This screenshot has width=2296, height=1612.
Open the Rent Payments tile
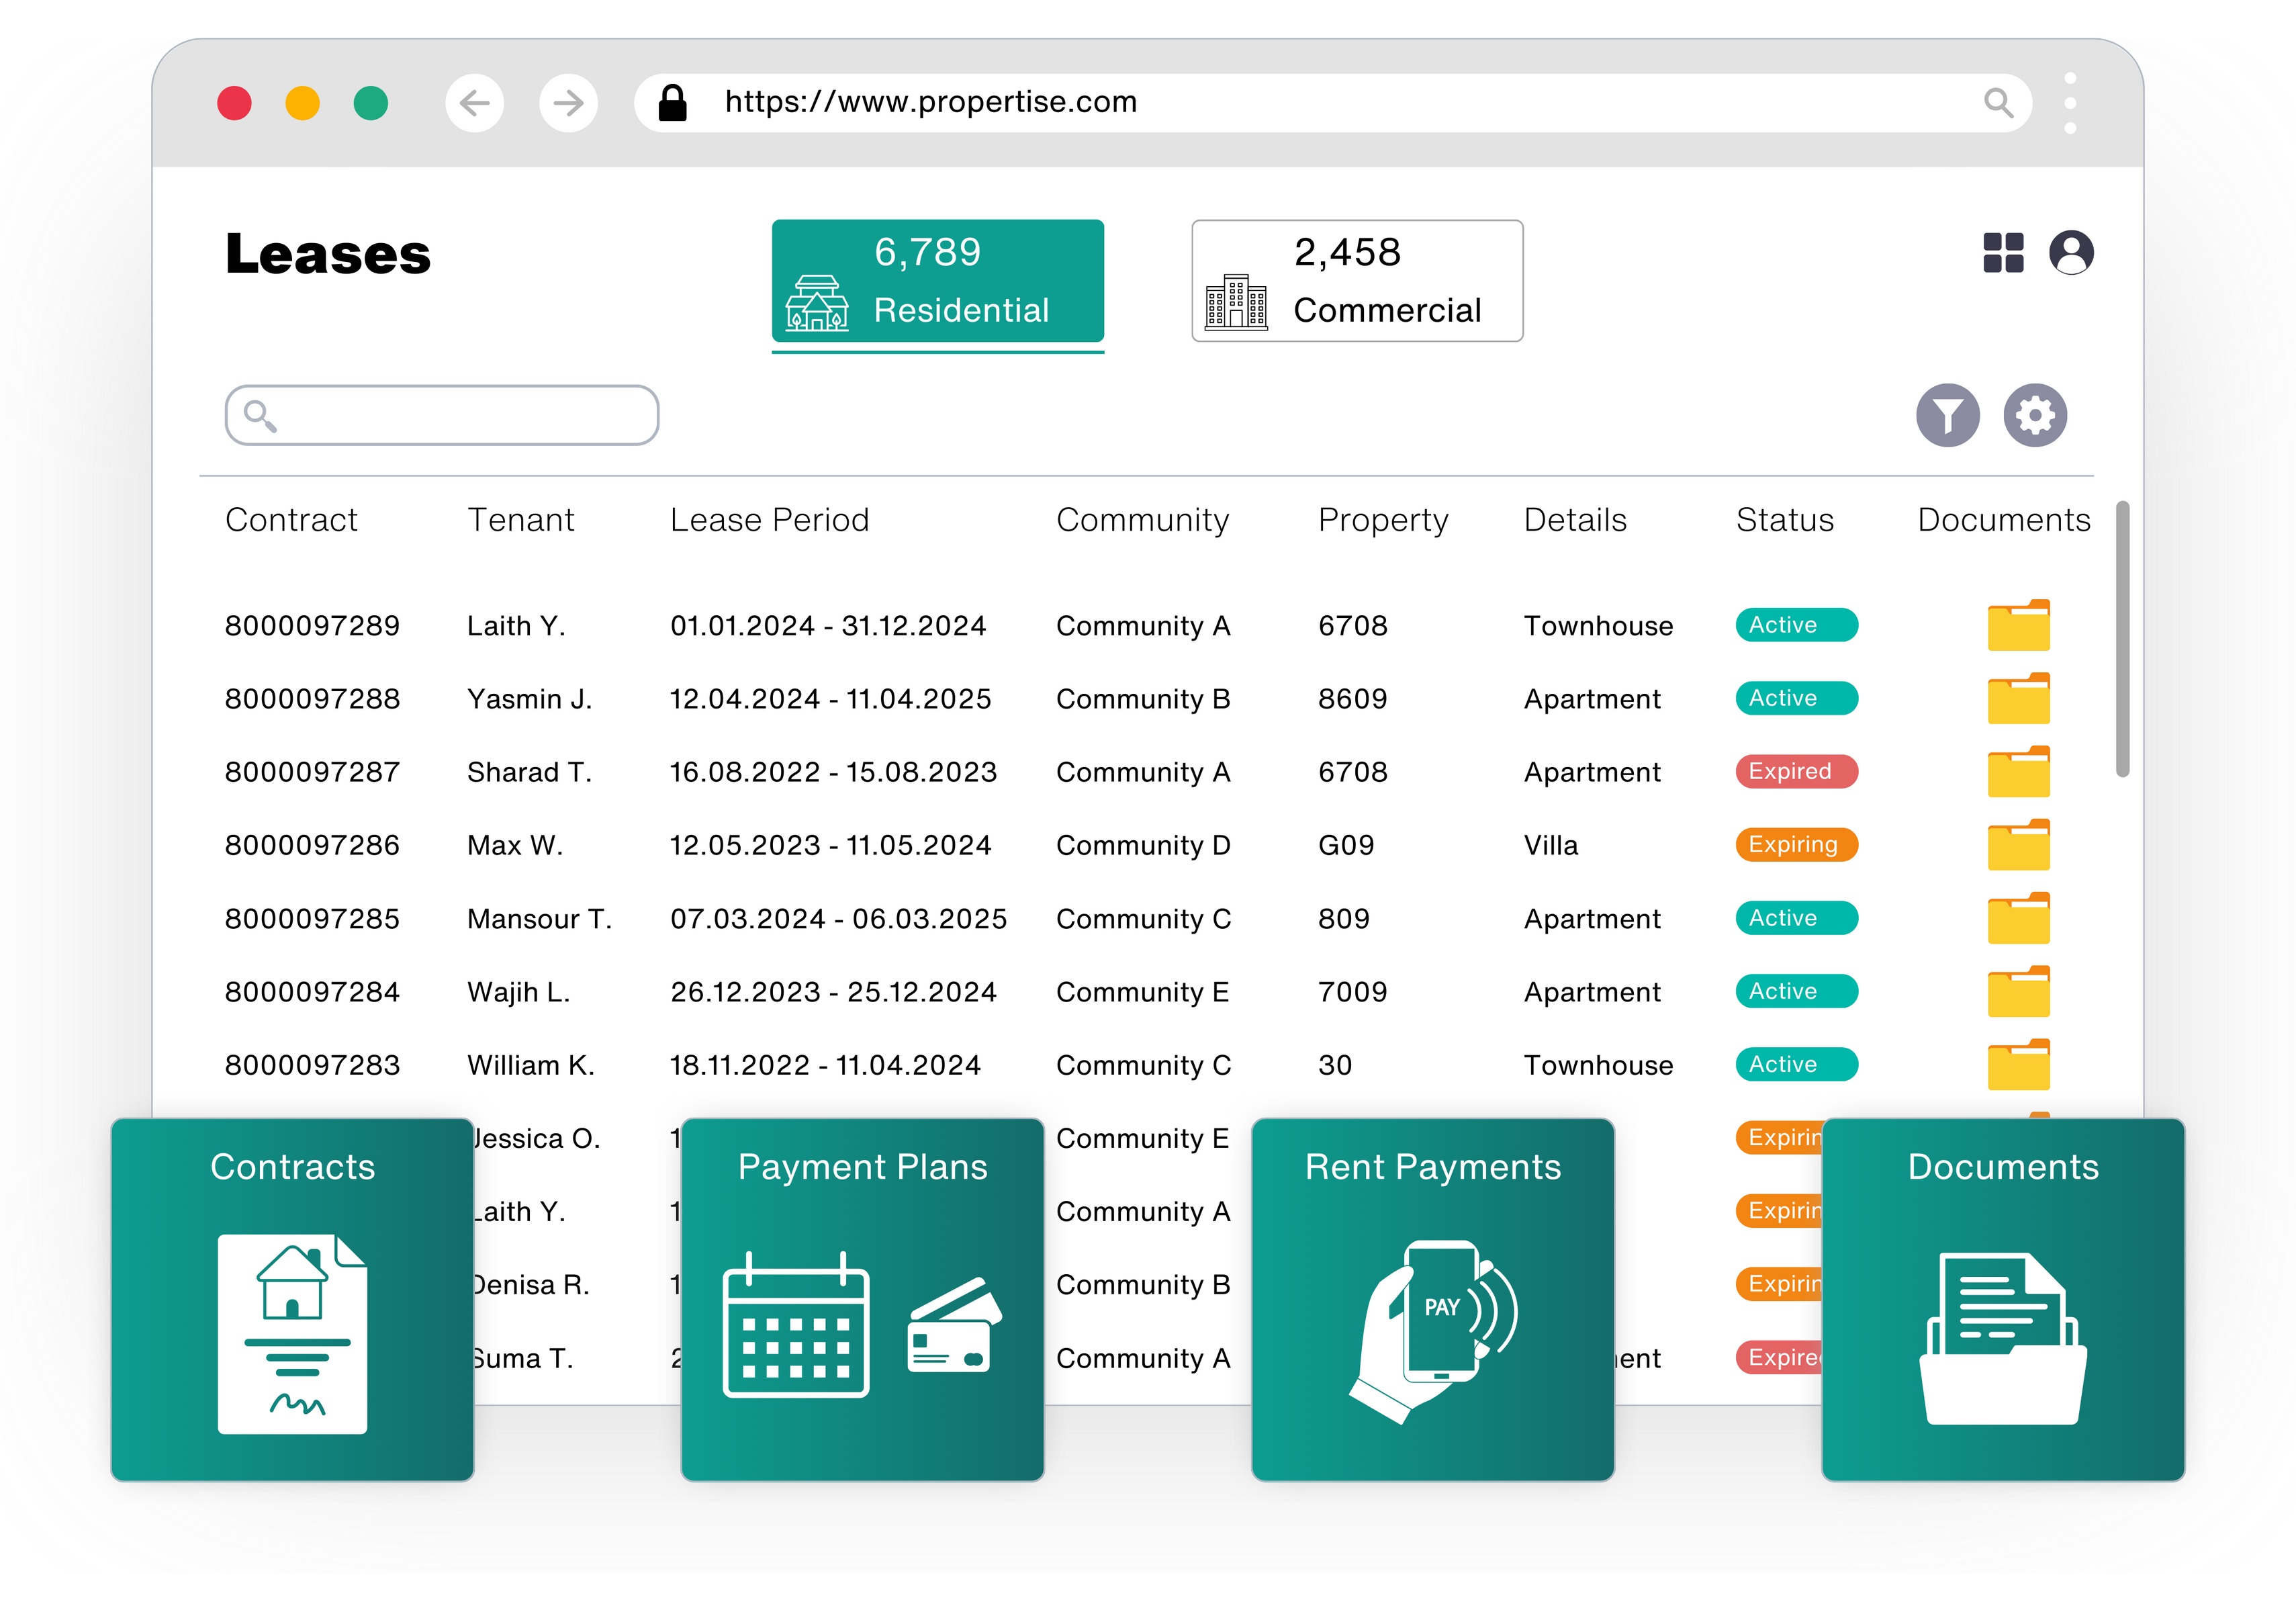click(x=1432, y=1299)
